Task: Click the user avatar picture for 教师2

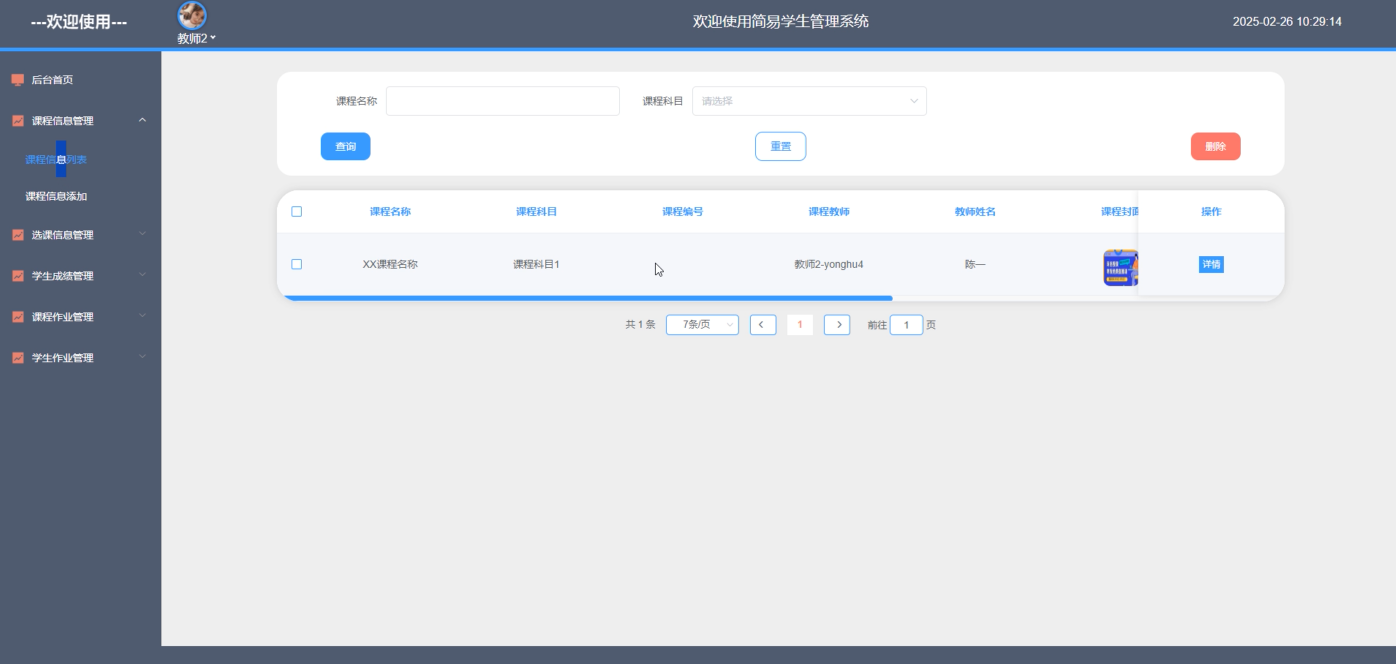Action: (192, 15)
